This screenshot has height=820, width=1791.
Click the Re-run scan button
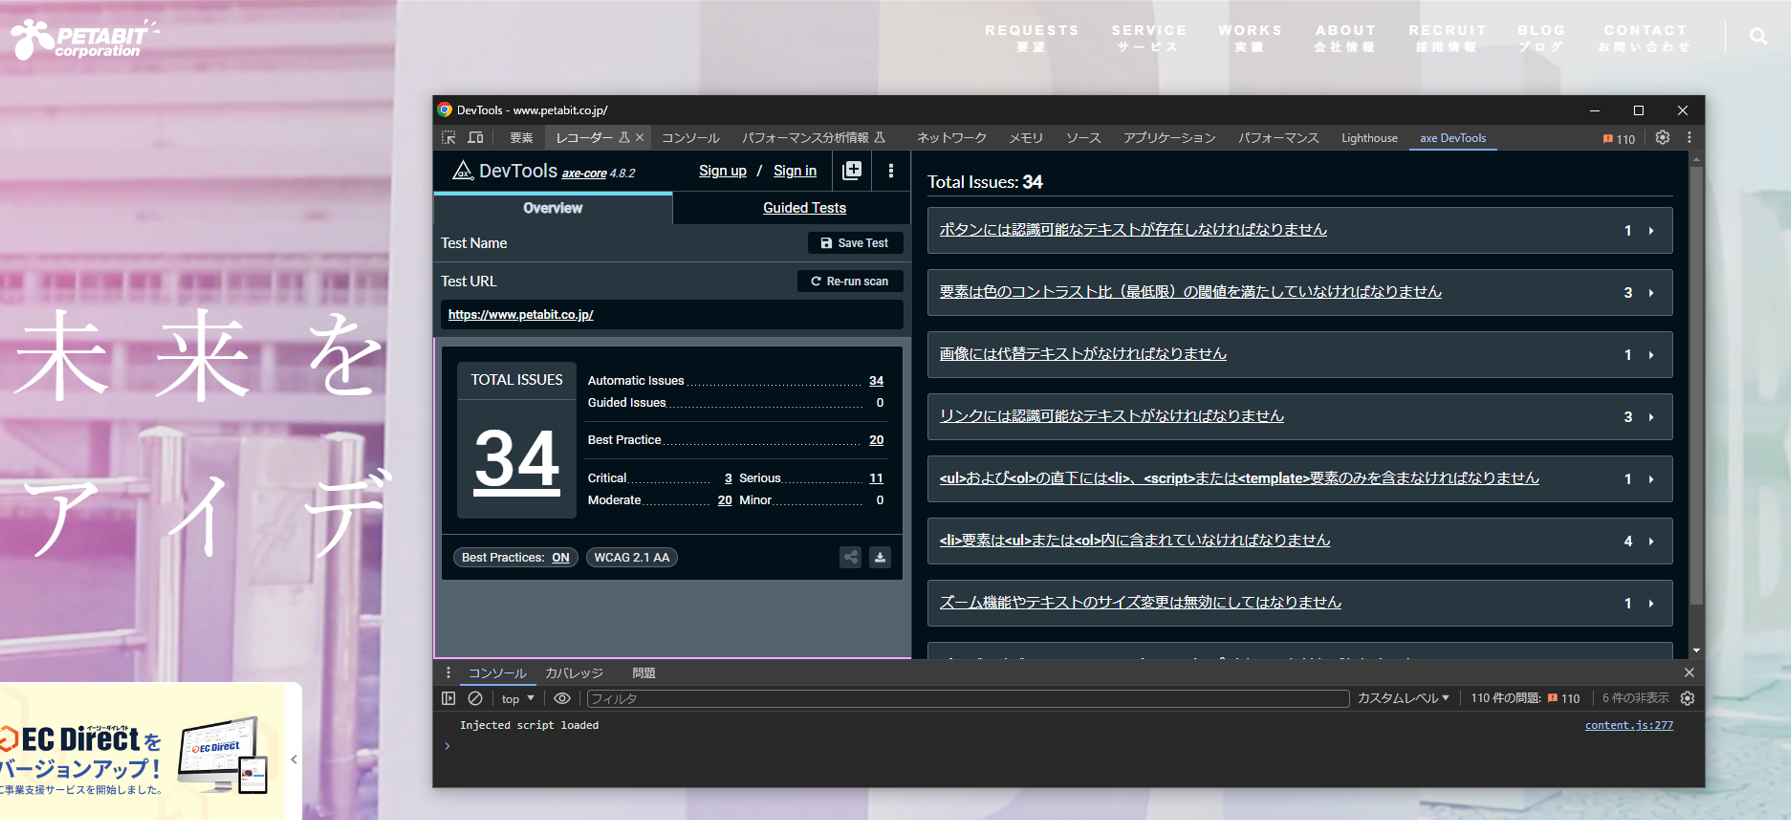coord(850,281)
